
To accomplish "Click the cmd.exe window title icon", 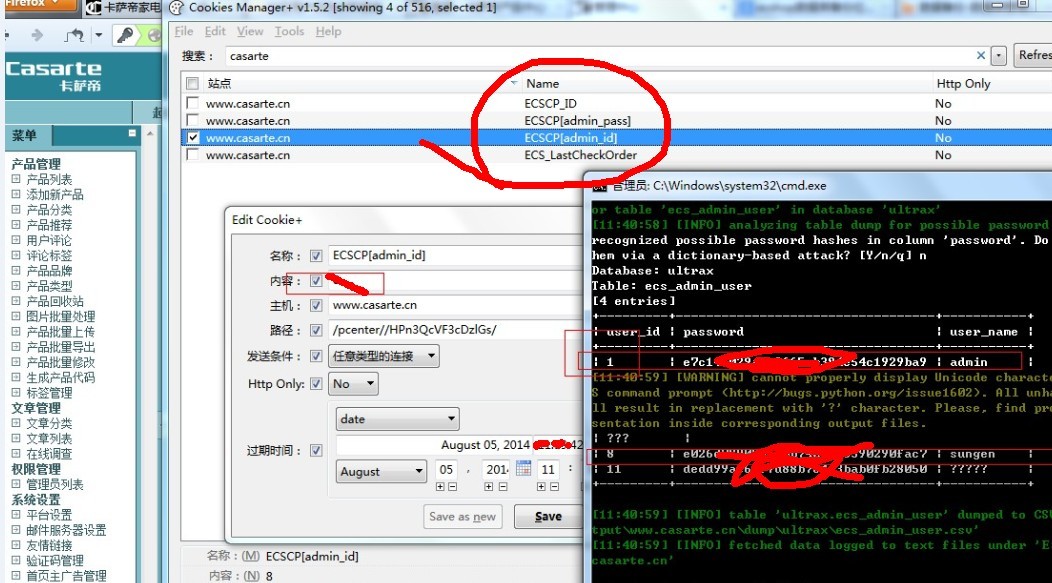I will 598,186.
